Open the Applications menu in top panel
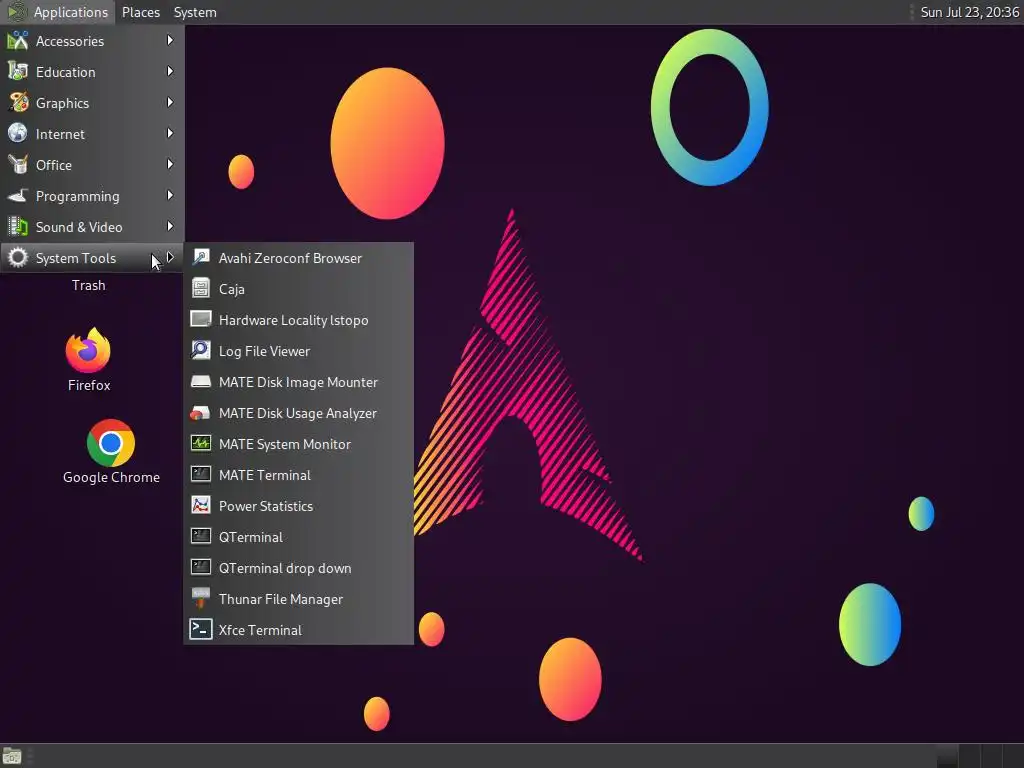Viewport: 1024px width, 768px height. [x=57, y=12]
